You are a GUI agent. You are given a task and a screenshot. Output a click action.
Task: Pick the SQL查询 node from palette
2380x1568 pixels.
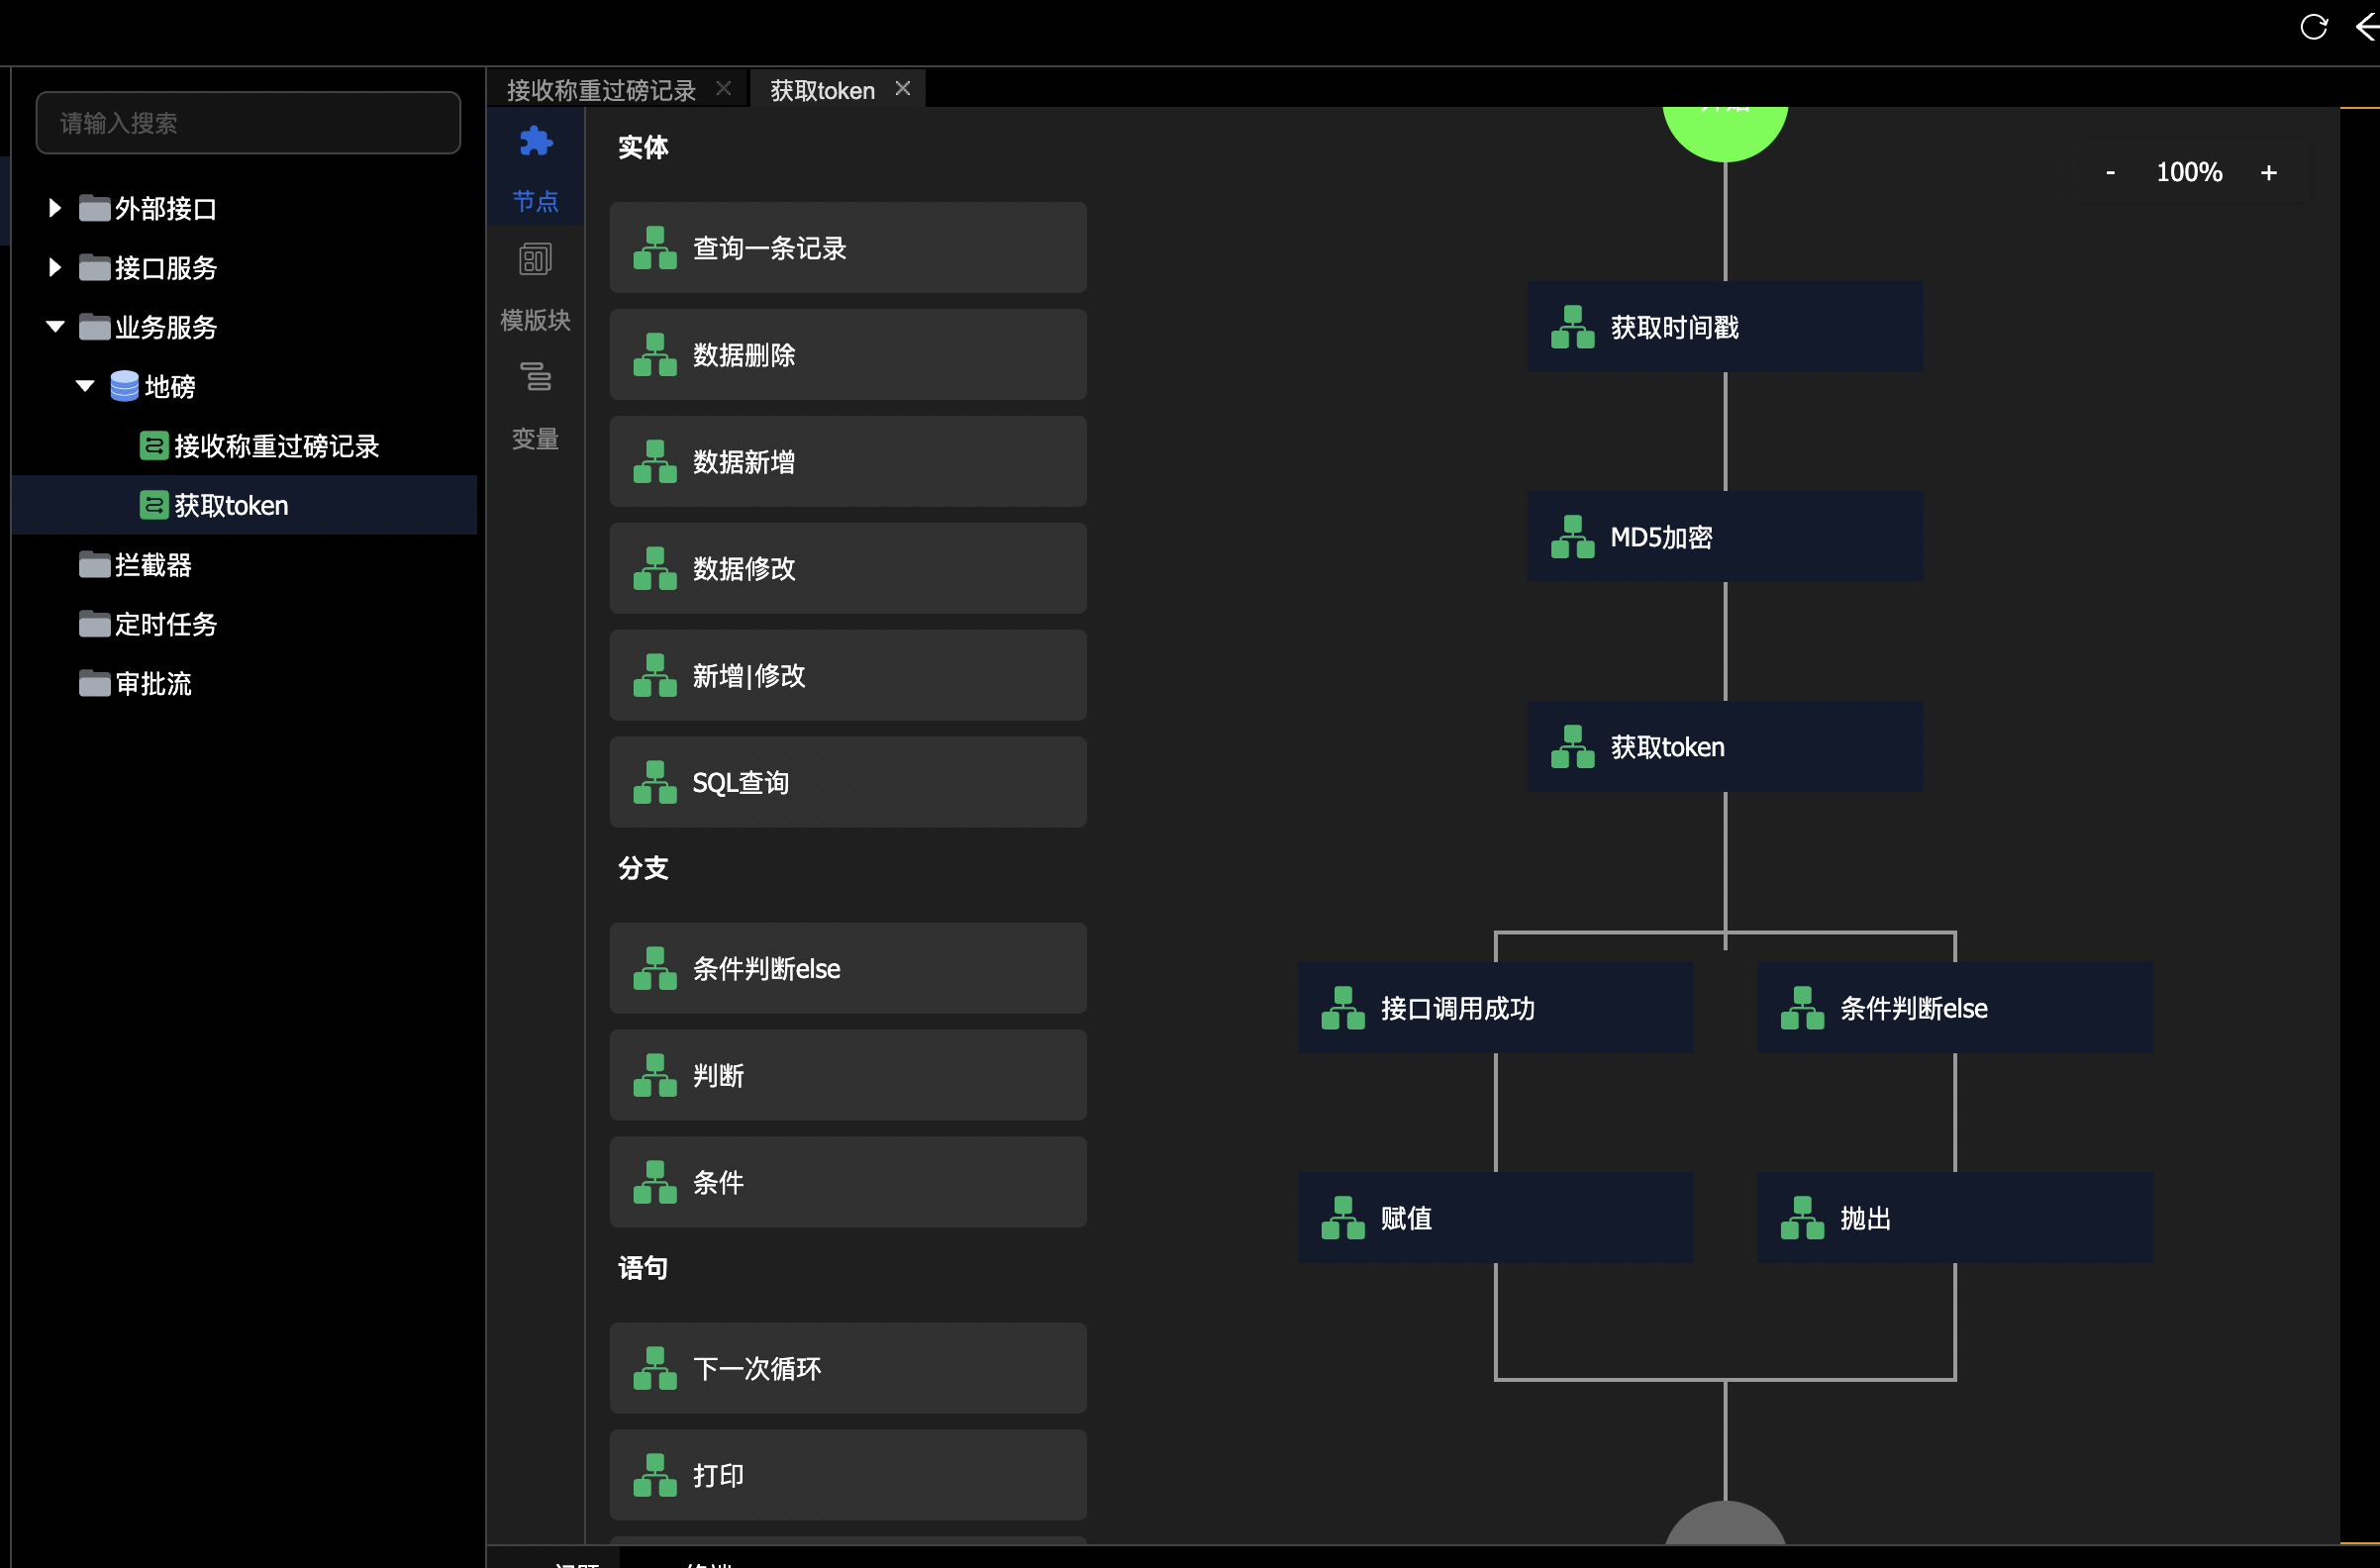(x=847, y=782)
